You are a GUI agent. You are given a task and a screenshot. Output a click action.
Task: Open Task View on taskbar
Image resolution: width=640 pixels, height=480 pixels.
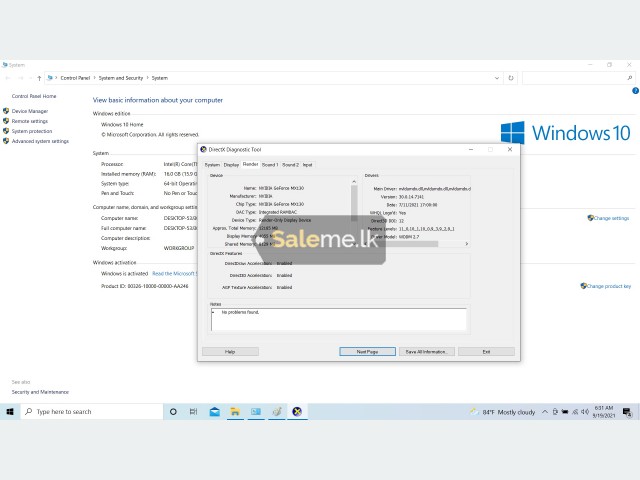click(x=193, y=412)
